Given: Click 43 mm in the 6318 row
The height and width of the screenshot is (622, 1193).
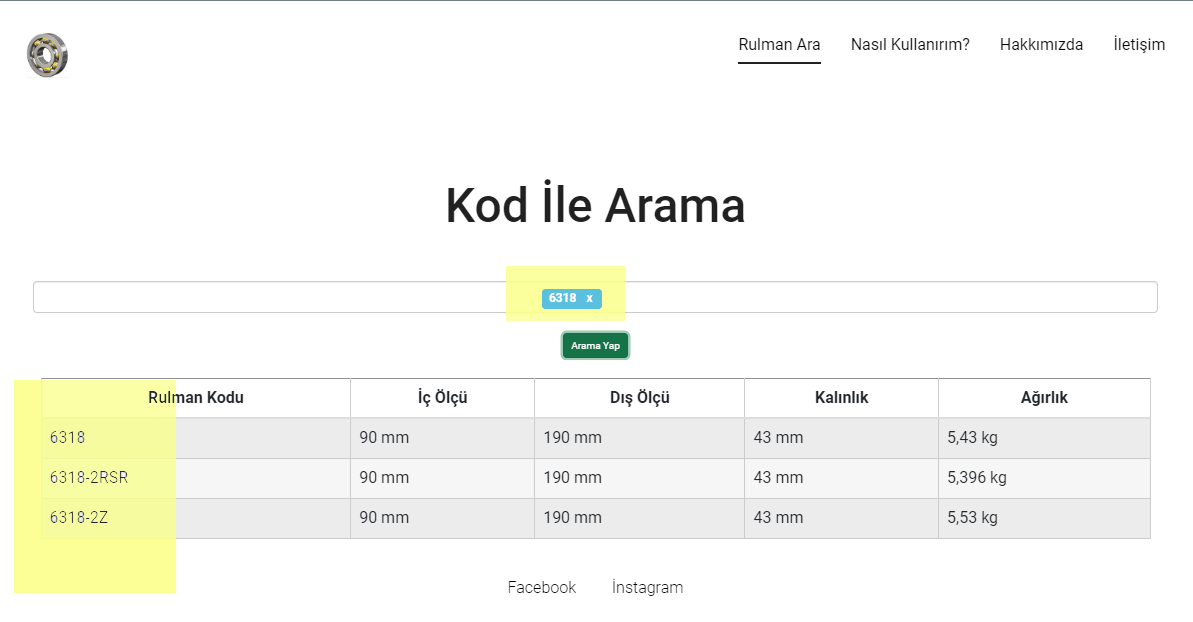Looking at the screenshot, I should pyautogui.click(x=841, y=438).
